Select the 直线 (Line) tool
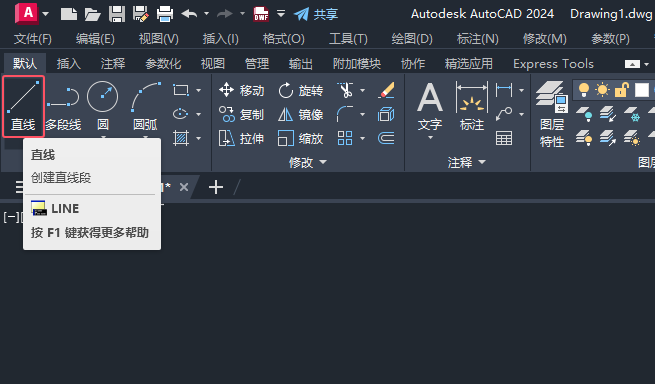Image resolution: width=655 pixels, height=384 pixels. (x=23, y=106)
